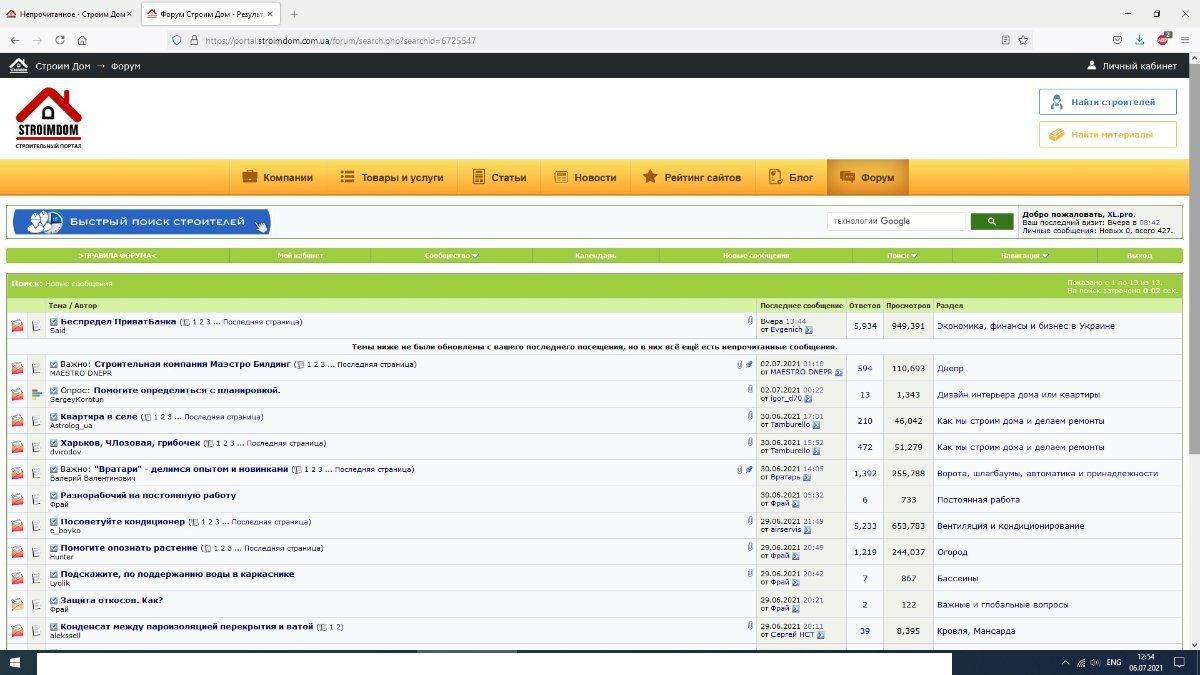The height and width of the screenshot is (675, 1200).
Task: Click the green search magnifier button
Action: [992, 221]
